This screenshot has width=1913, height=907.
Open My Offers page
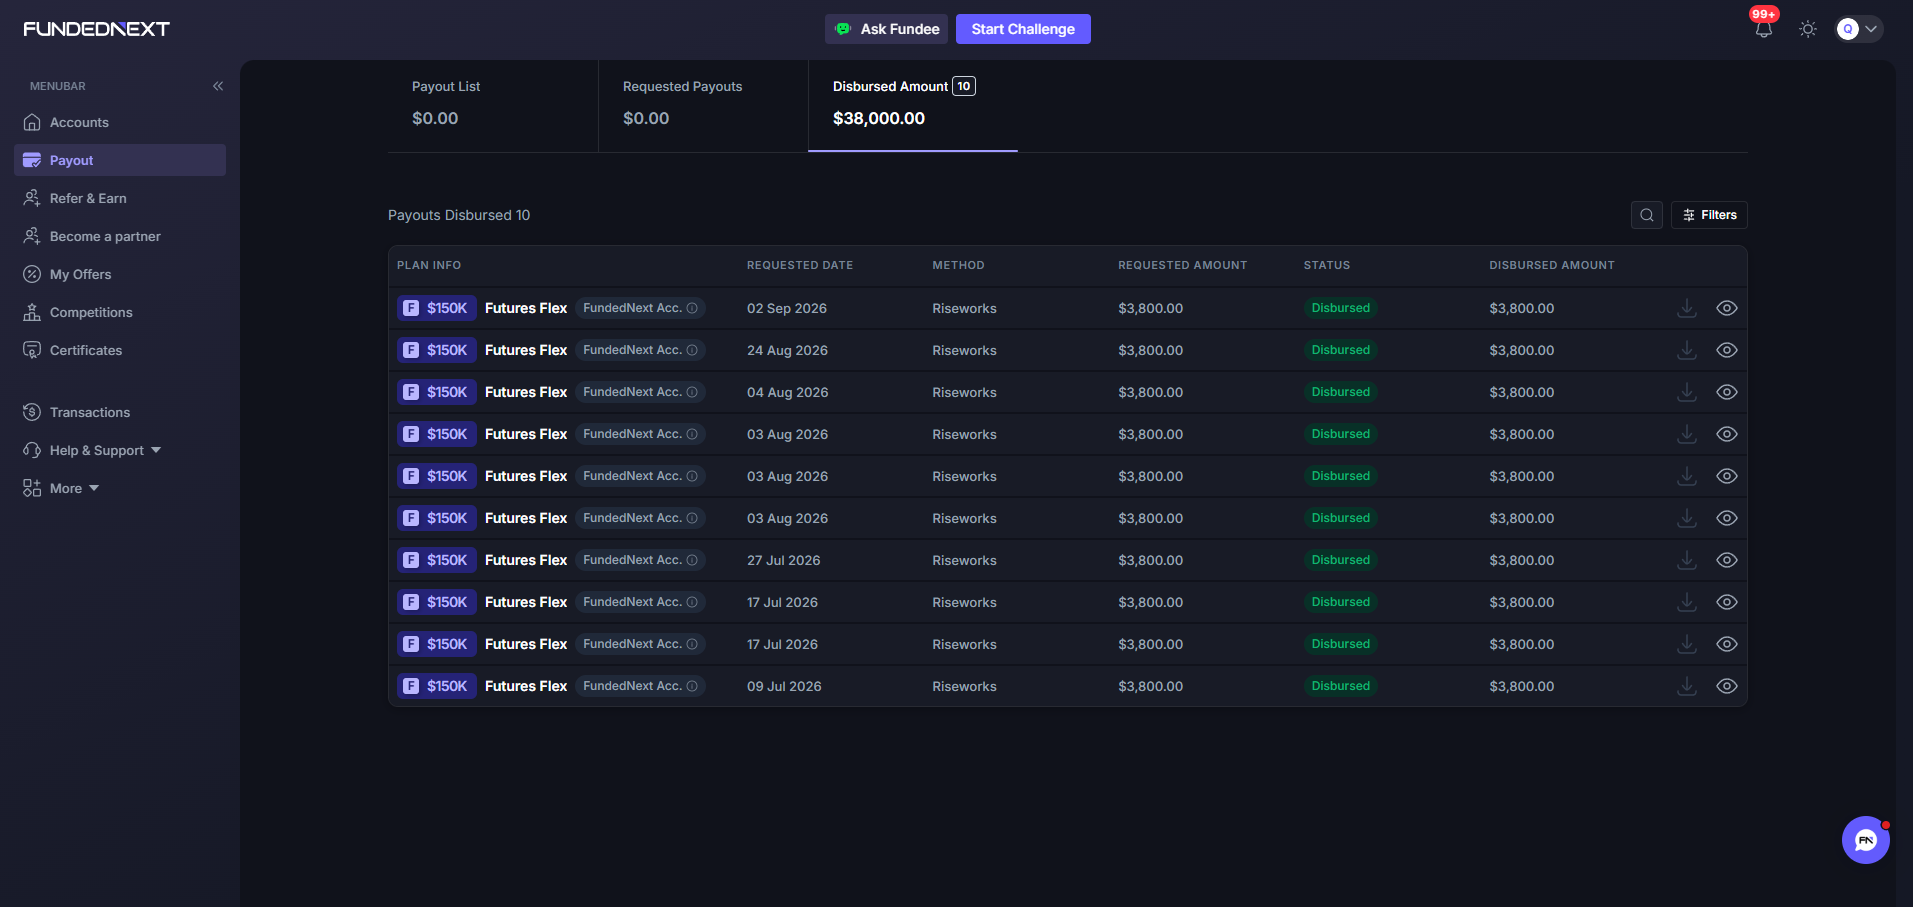(x=120, y=274)
